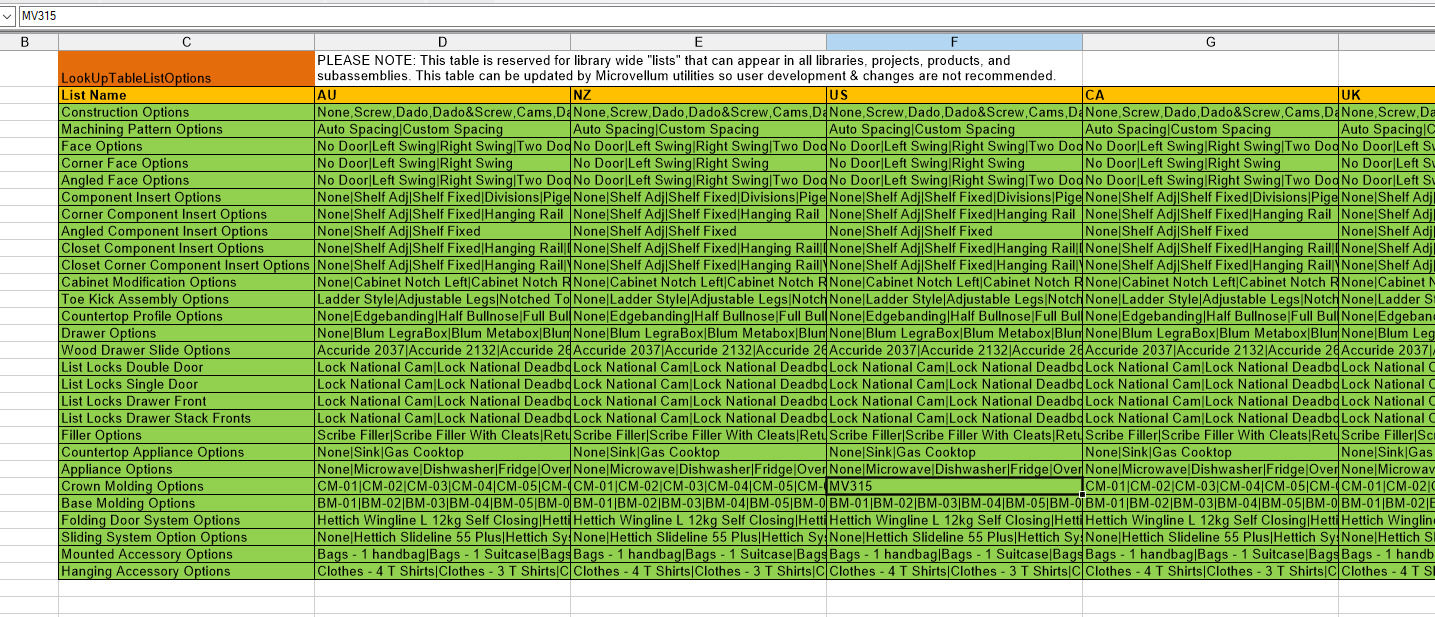Image resolution: width=1435 pixels, height=617 pixels.
Task: Select NZ column Wood Drawer Slide Accuride cell
Action: click(698, 350)
